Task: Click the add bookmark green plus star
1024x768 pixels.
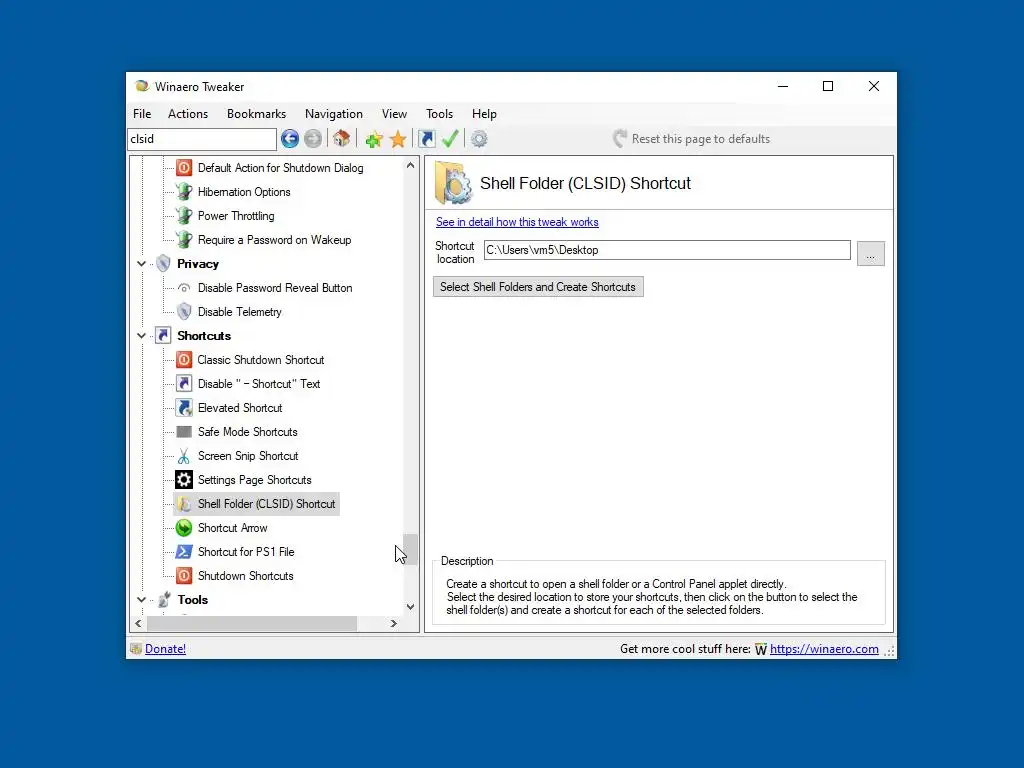Action: pos(374,138)
